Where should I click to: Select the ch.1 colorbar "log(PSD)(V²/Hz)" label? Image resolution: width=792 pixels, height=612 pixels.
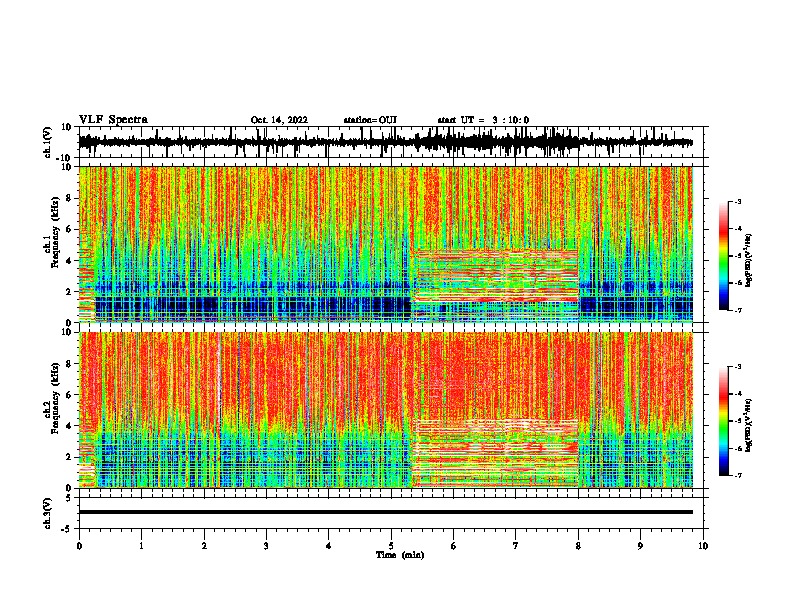pos(749,261)
